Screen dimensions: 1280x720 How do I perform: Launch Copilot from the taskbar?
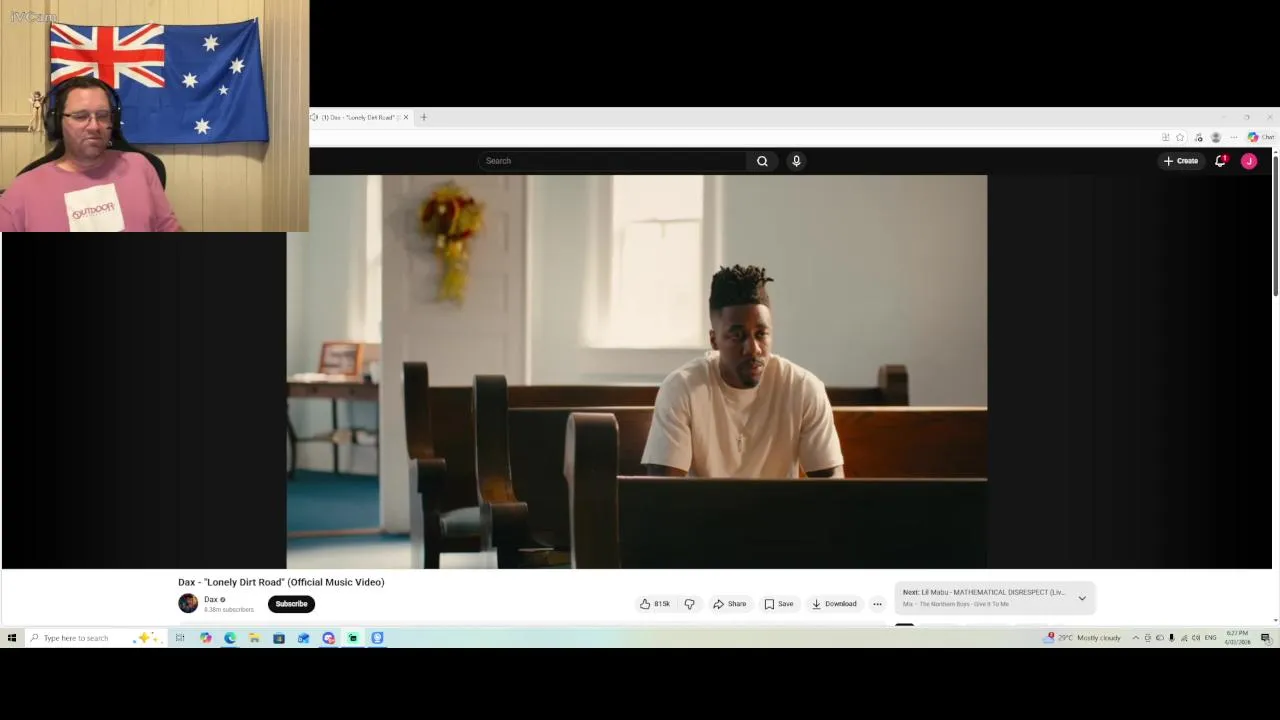tap(205, 638)
